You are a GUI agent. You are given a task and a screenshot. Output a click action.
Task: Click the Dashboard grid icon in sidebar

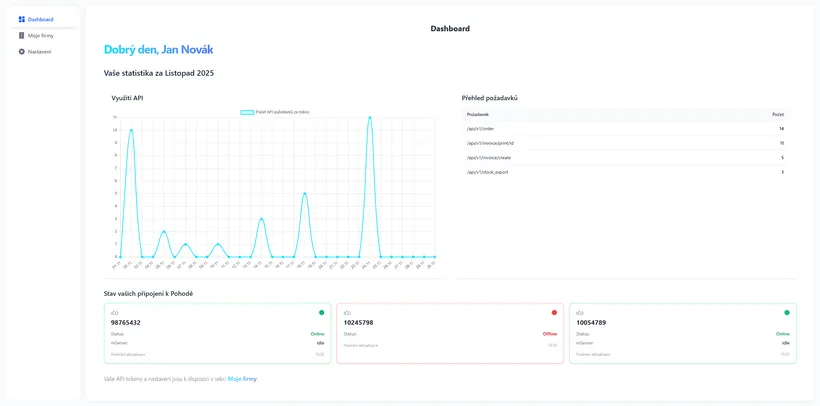click(22, 19)
